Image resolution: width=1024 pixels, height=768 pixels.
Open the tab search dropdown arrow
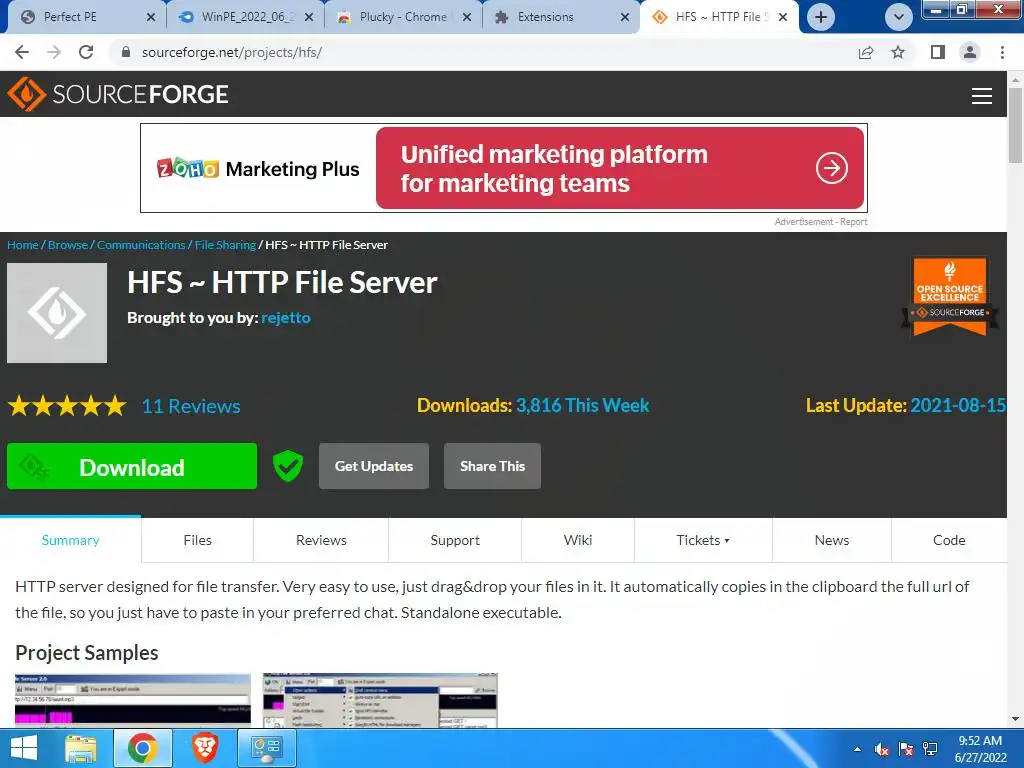(899, 17)
